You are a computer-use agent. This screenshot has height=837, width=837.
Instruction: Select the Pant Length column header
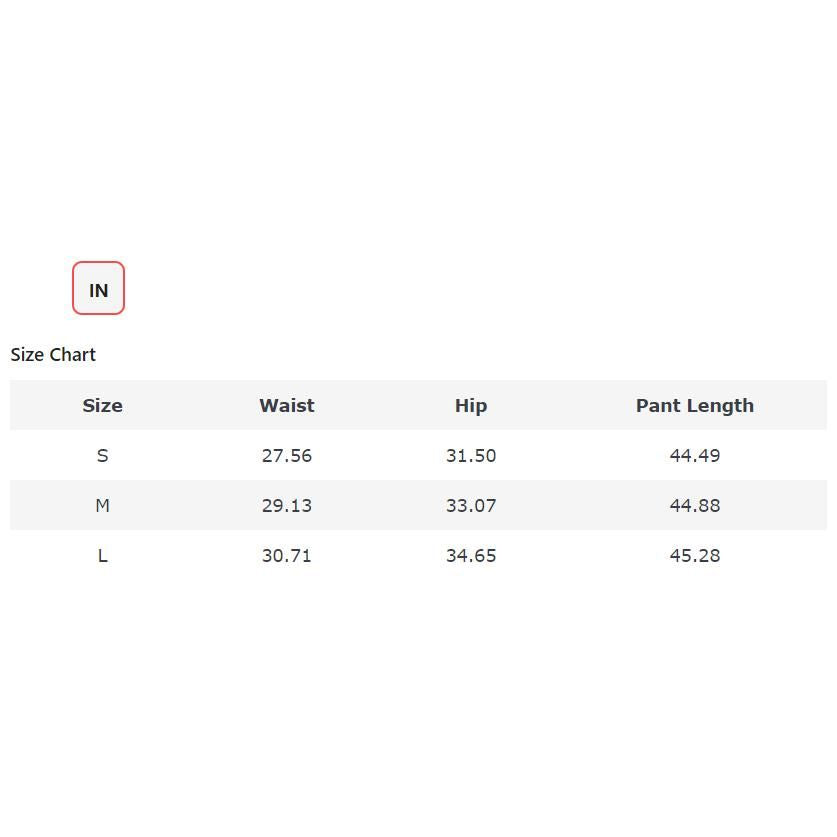pyautogui.click(x=694, y=406)
